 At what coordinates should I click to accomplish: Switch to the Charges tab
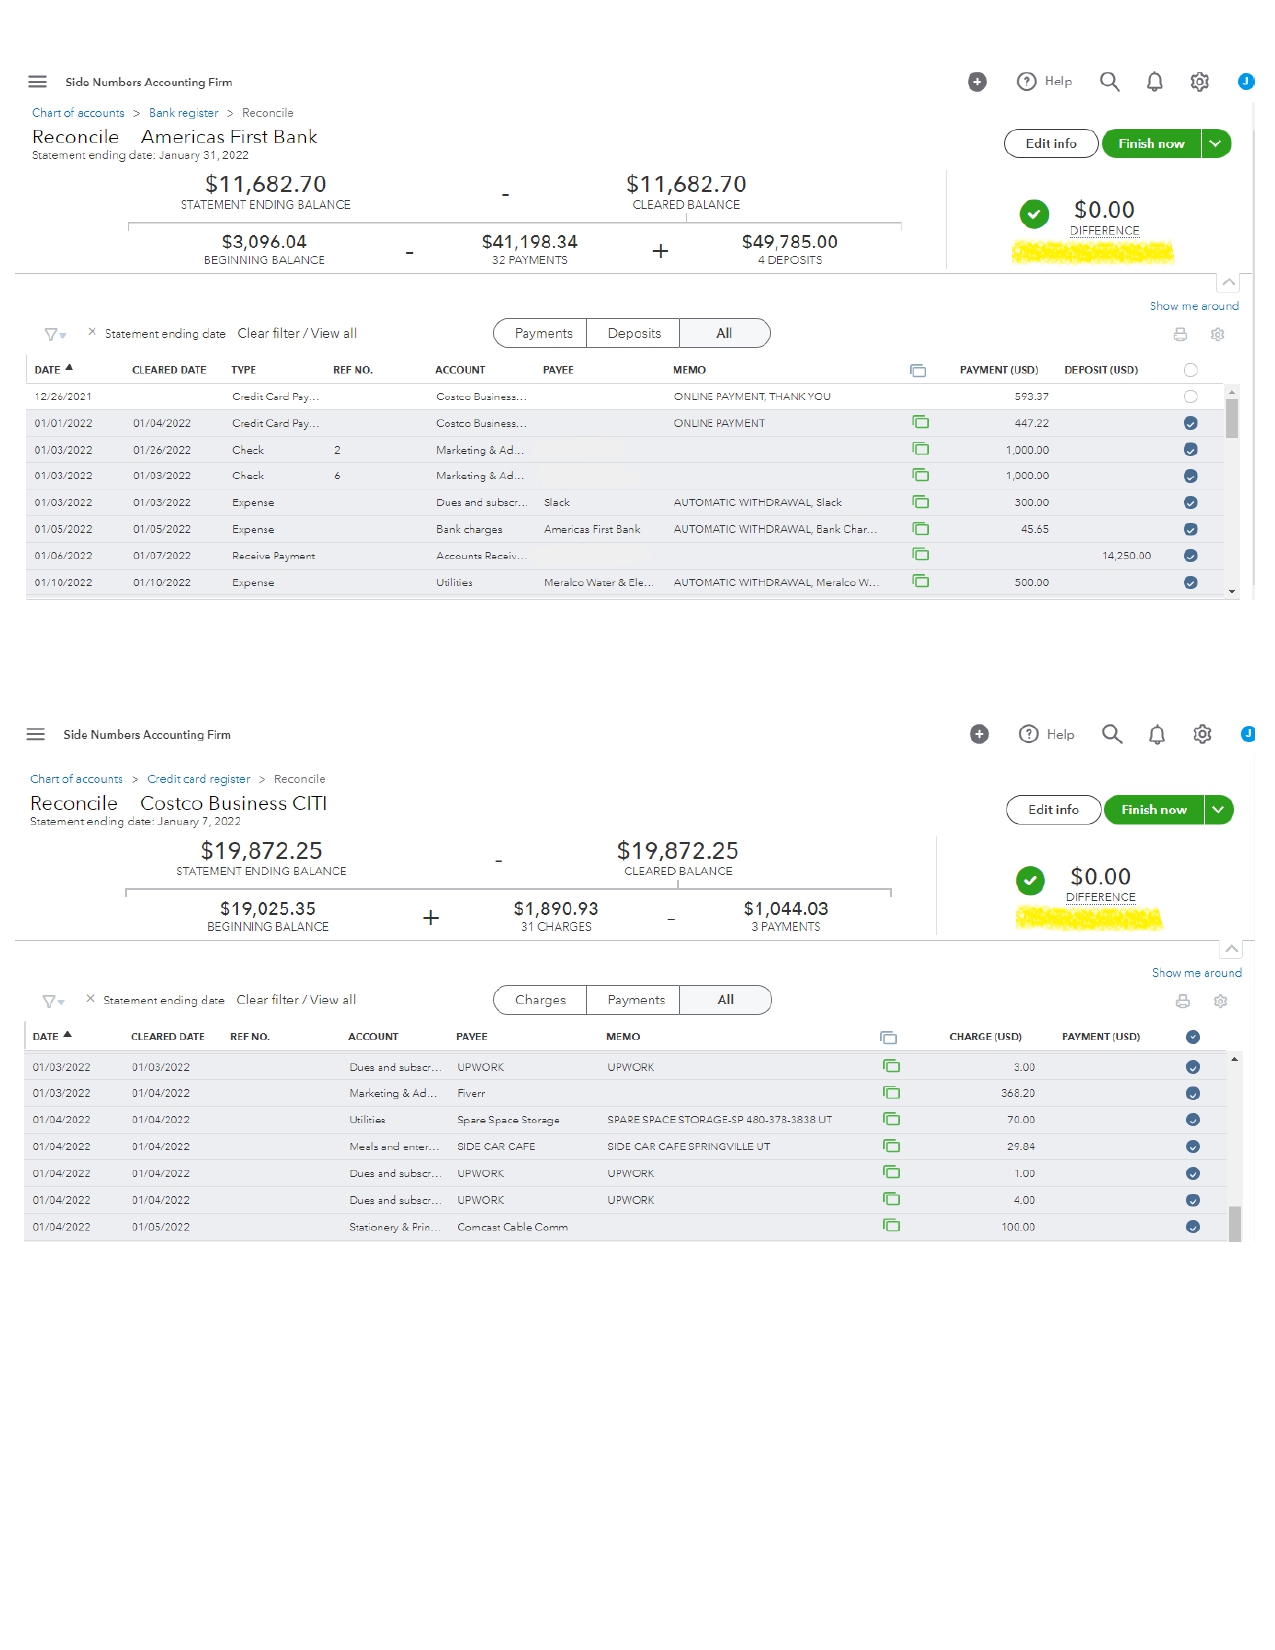tap(540, 1000)
